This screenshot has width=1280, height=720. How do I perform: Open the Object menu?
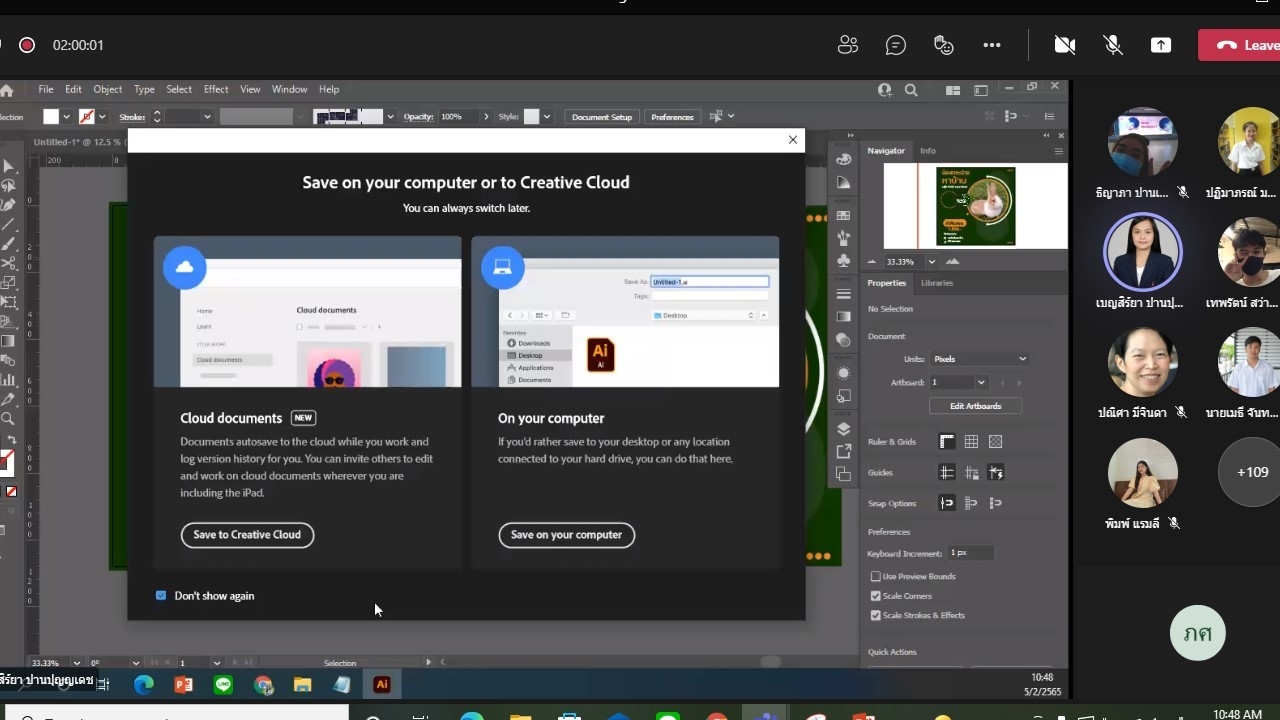[x=107, y=90]
